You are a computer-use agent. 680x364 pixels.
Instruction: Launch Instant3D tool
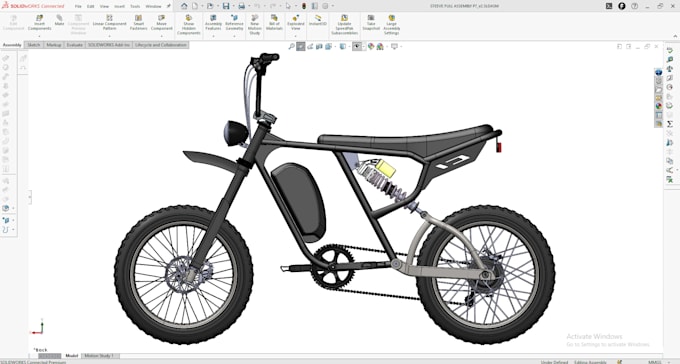(x=317, y=20)
